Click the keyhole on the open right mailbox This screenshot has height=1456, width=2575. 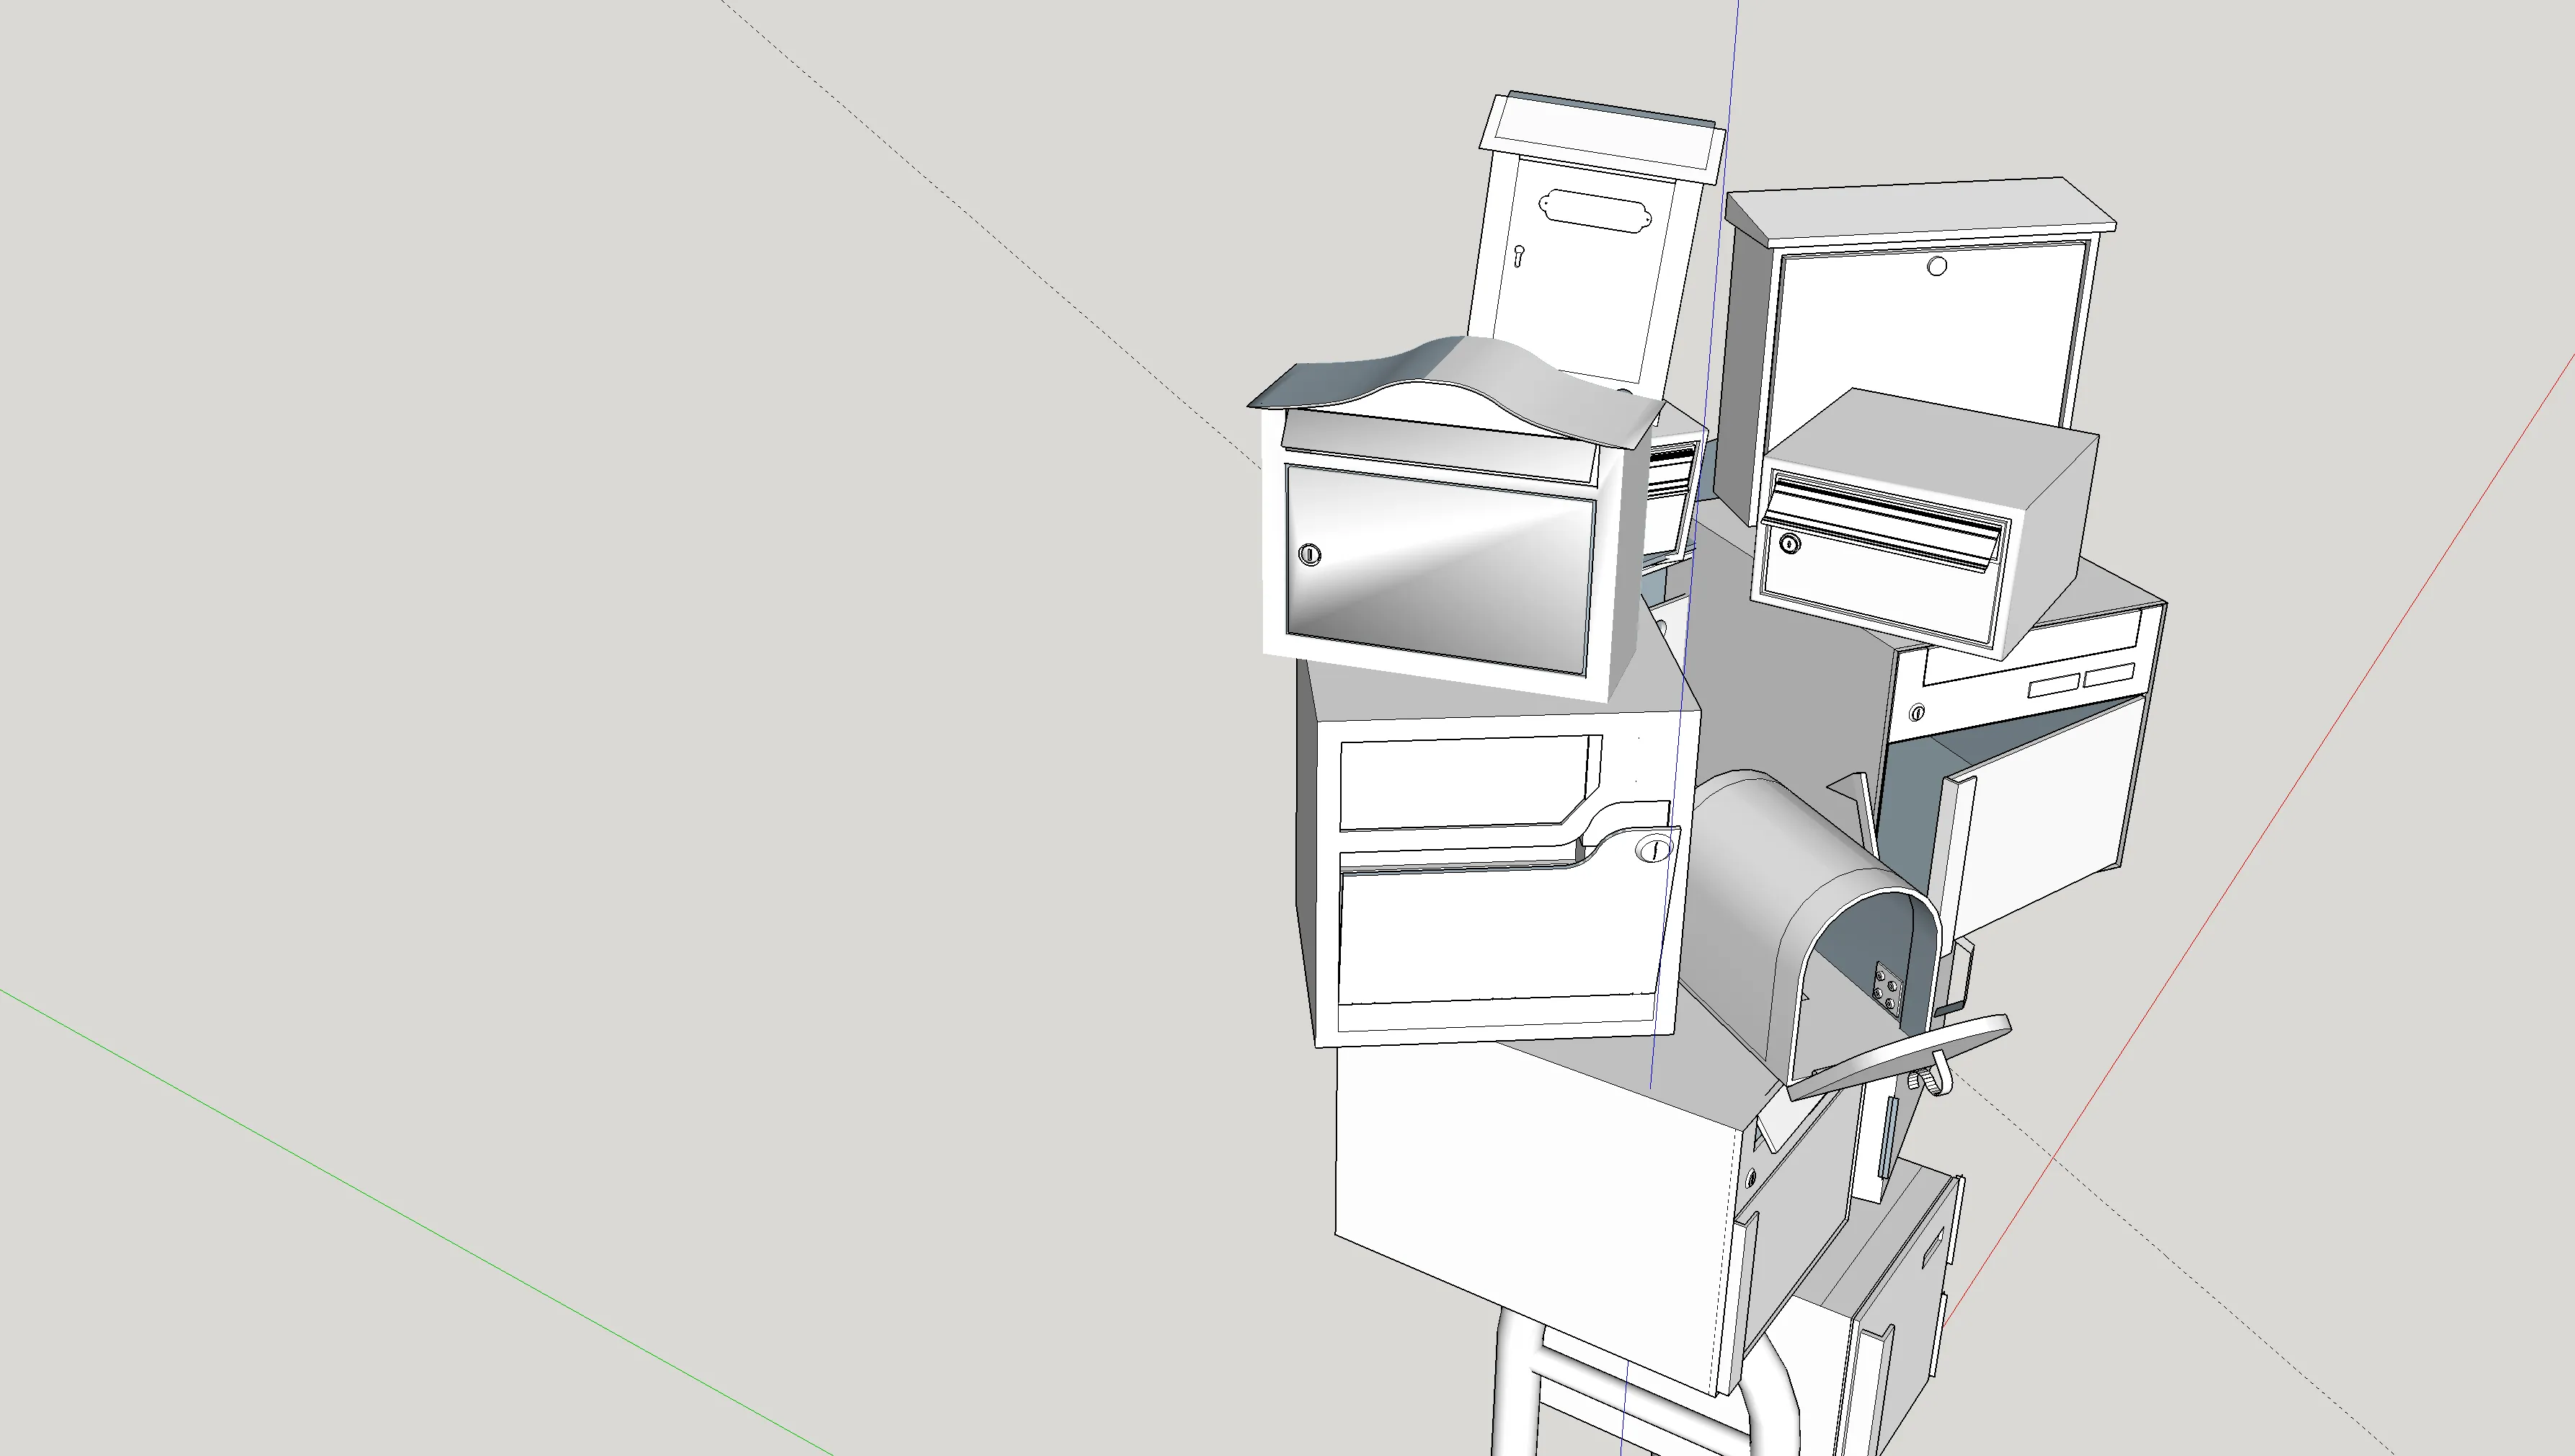(x=1917, y=713)
